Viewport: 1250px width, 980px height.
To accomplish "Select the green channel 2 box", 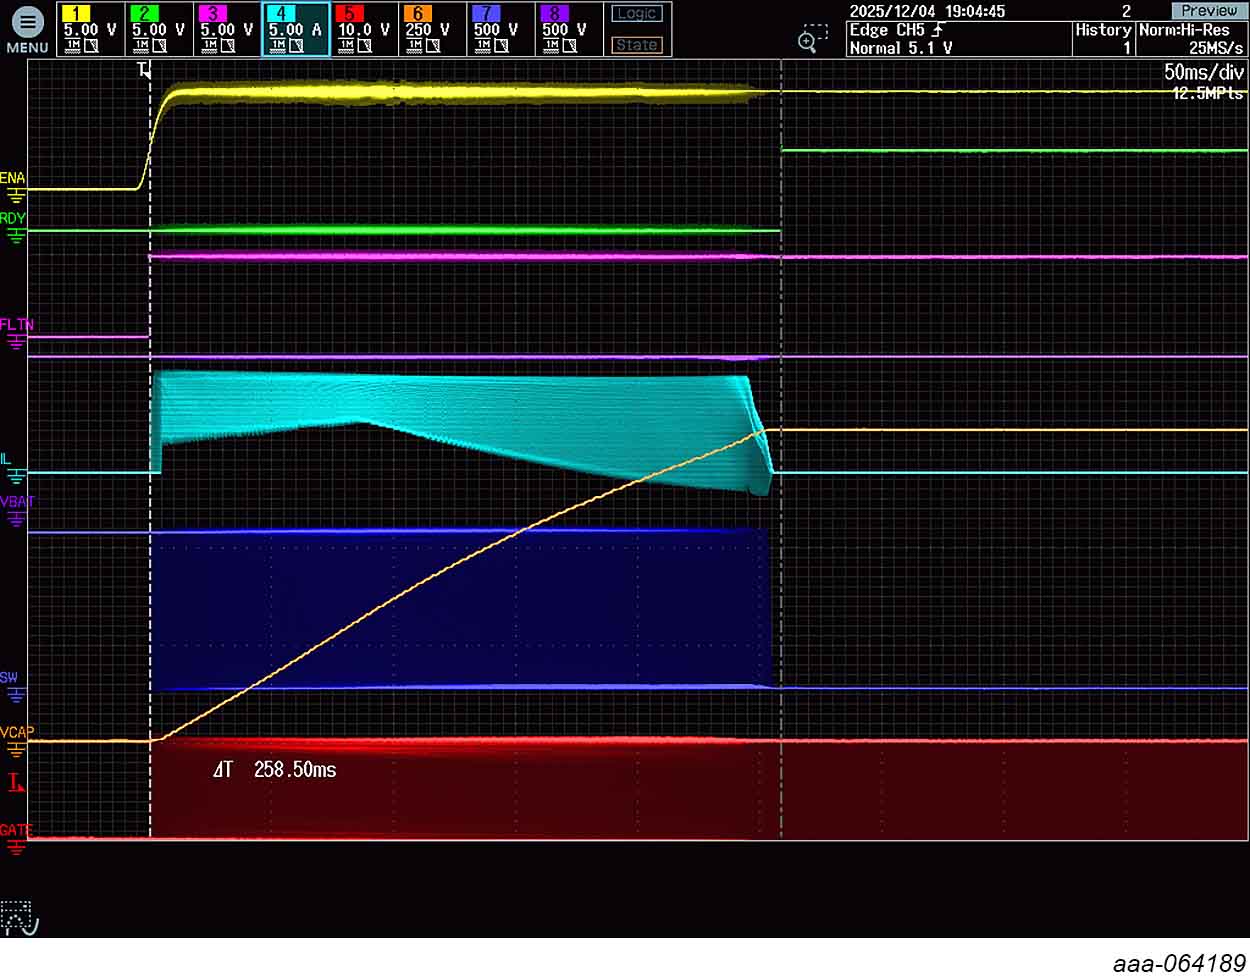I will pos(158,29).
